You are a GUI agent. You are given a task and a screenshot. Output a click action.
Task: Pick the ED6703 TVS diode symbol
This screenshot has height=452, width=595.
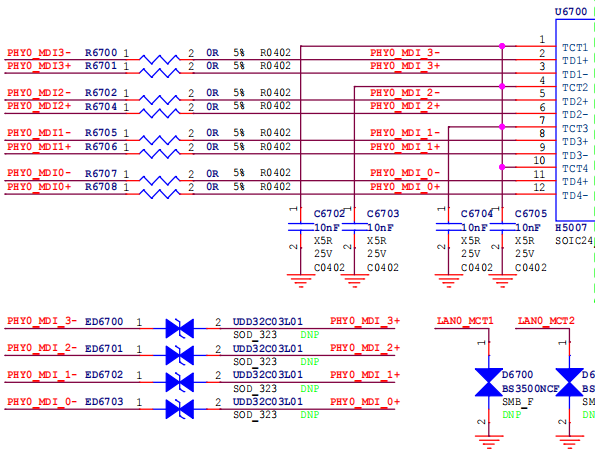[180, 409]
